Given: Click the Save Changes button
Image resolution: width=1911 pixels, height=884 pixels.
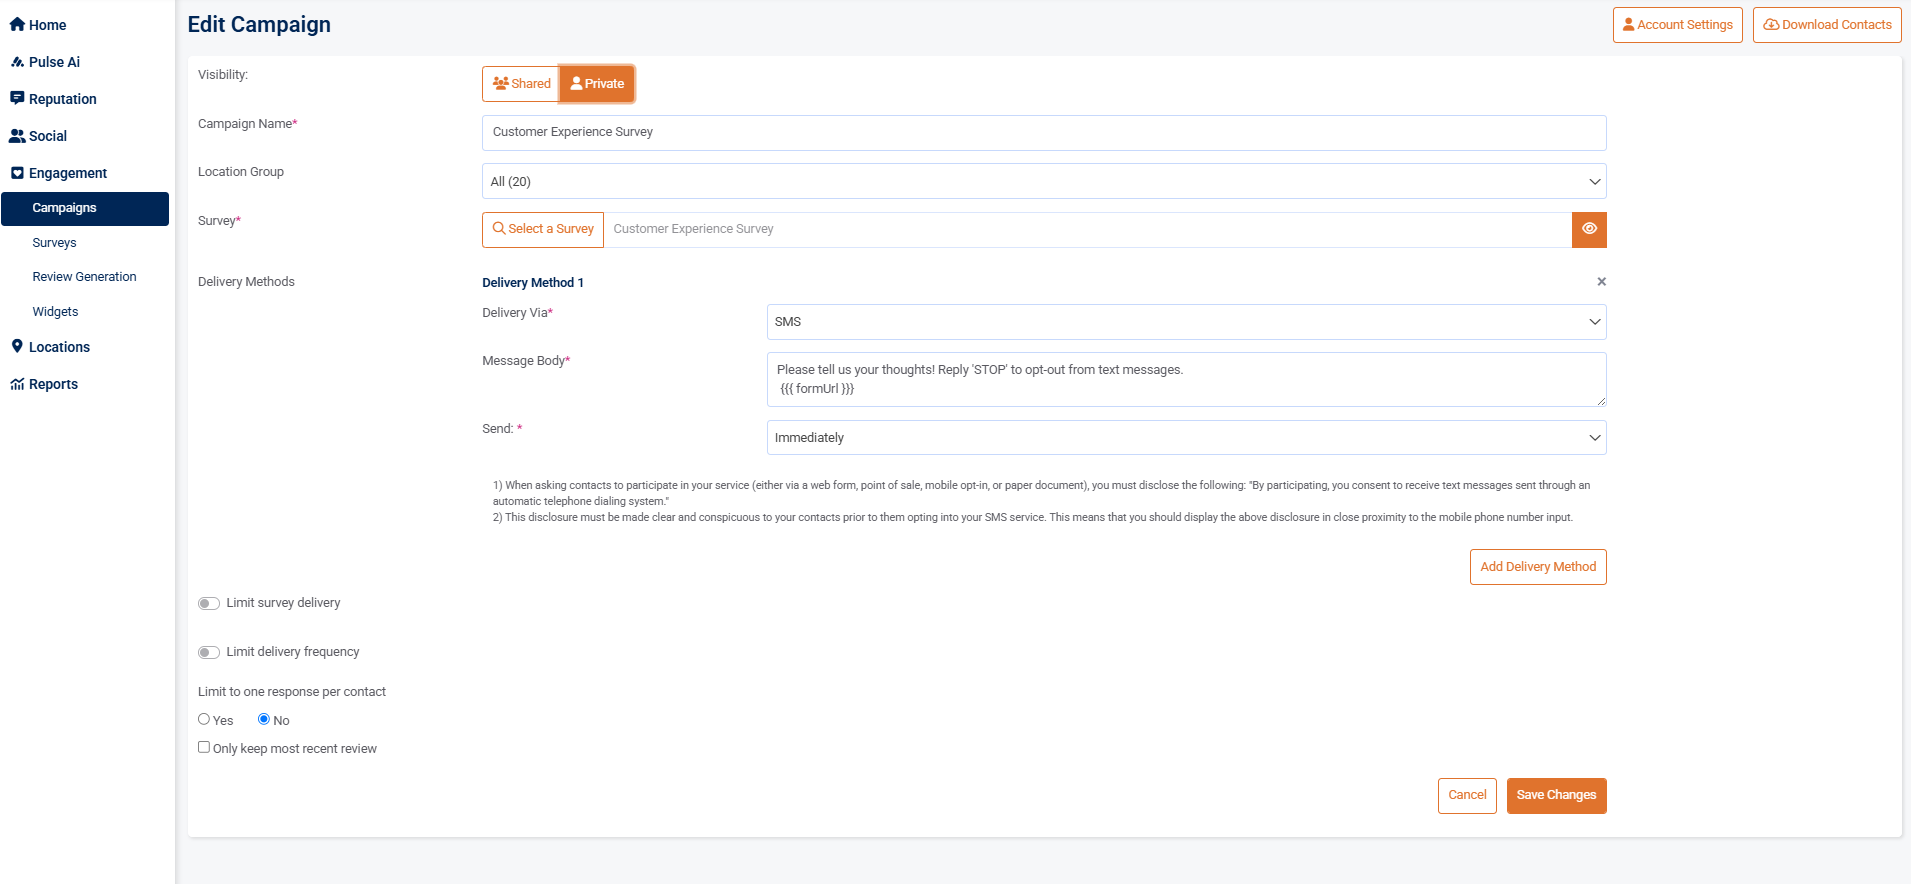Looking at the screenshot, I should point(1555,796).
